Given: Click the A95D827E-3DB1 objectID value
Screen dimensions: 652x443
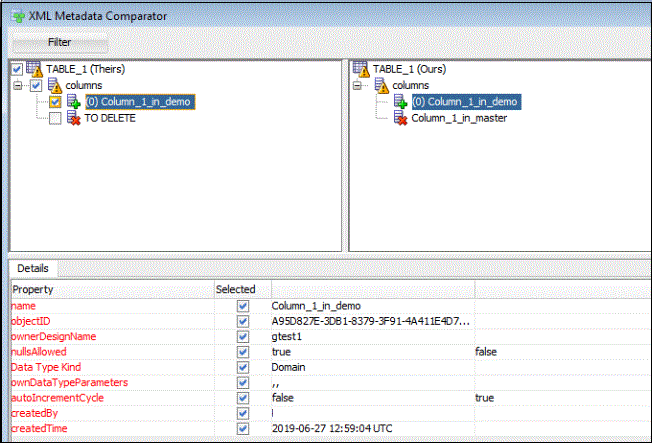Looking at the screenshot, I should (370, 321).
